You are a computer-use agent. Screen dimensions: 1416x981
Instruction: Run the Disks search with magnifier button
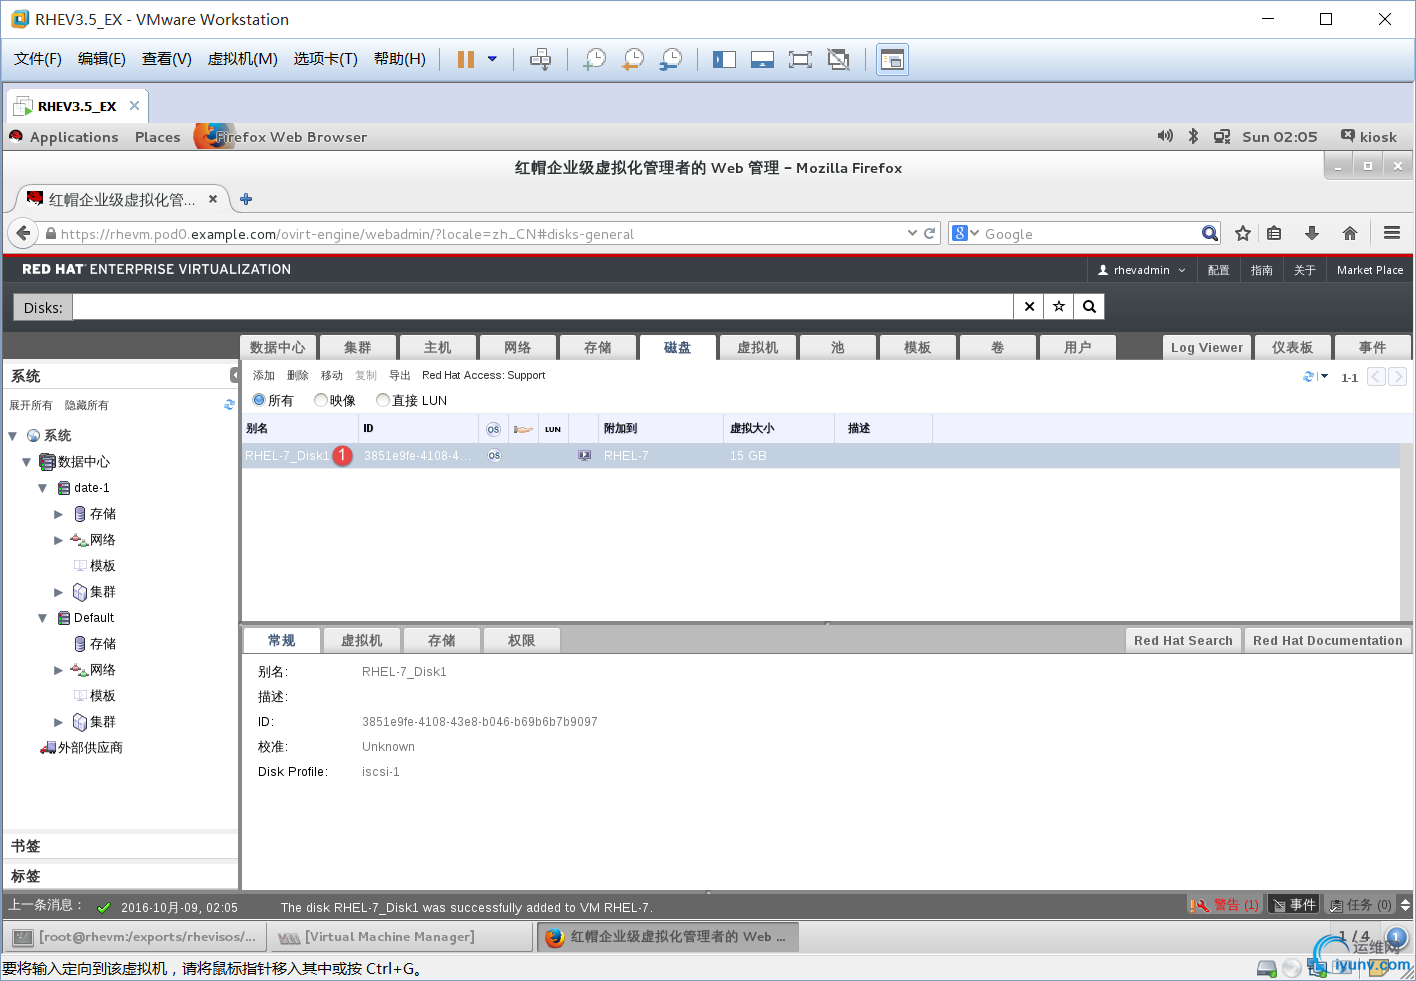tap(1089, 307)
